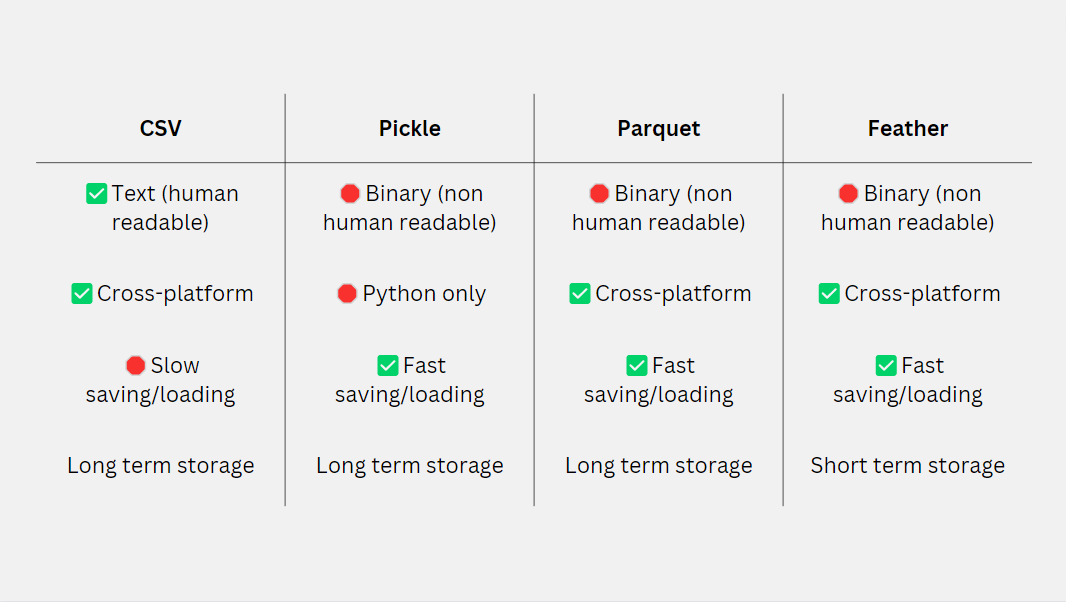Click the Python only text
Image resolution: width=1066 pixels, height=602 pixels.
[x=424, y=294]
